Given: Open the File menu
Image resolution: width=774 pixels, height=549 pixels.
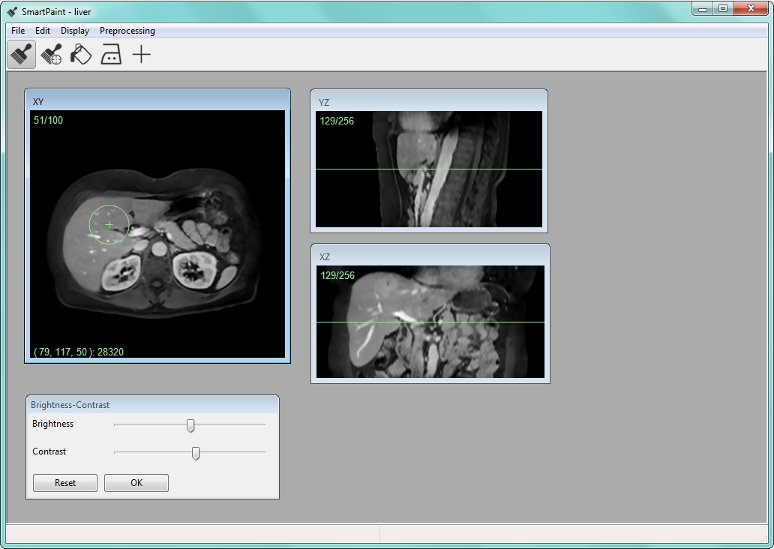Looking at the screenshot, I should tap(18, 31).
